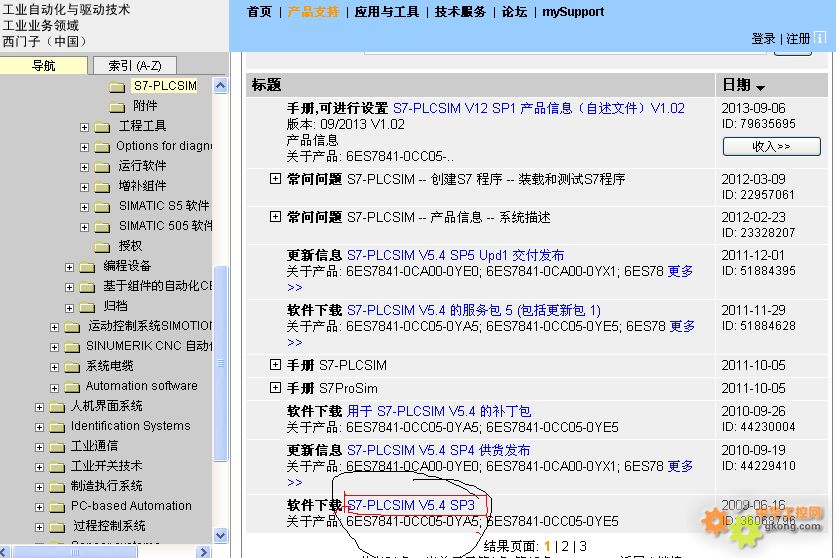Expand the SINUMERIK CNC tree node

[x=54, y=347]
